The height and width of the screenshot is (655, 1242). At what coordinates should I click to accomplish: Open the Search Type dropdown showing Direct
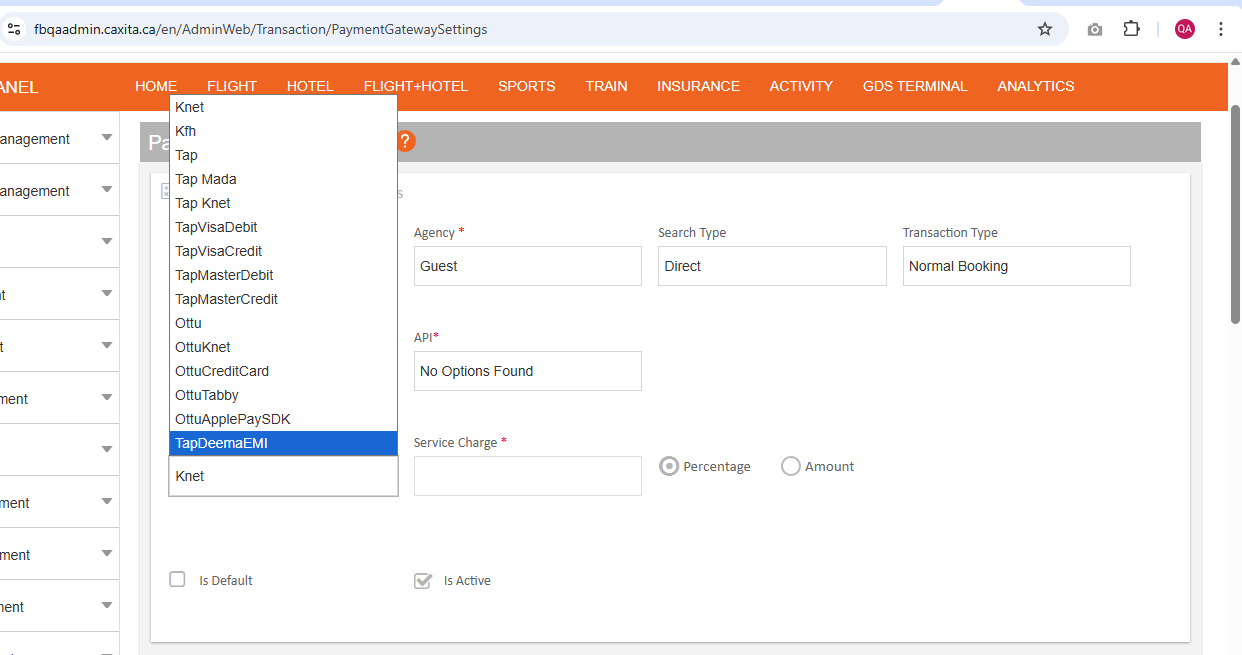[771, 266]
